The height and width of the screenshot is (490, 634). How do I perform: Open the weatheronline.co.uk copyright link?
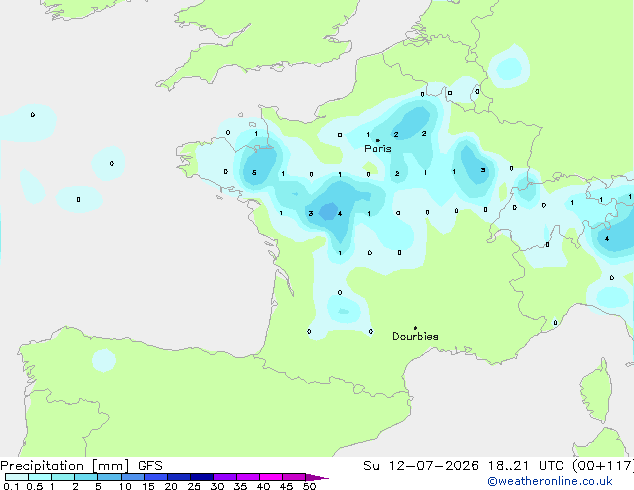tap(549, 481)
